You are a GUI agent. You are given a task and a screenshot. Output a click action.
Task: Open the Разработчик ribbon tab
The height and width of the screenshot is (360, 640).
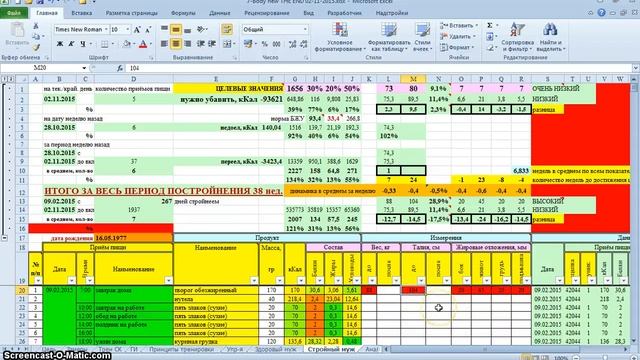344,13
